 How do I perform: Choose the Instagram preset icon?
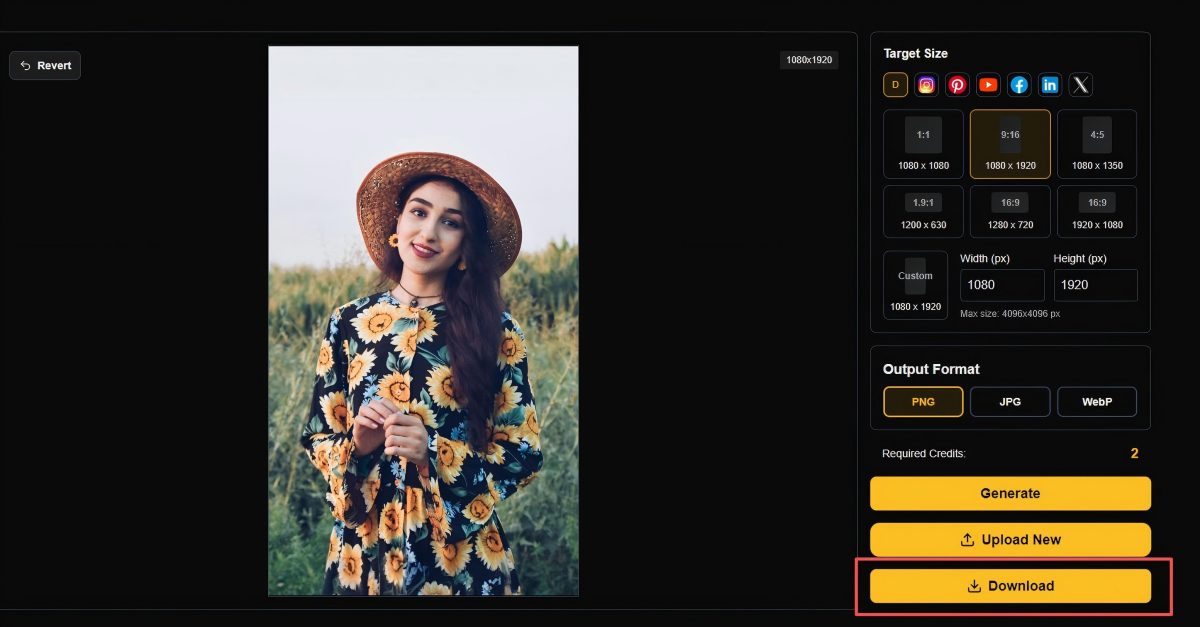(x=926, y=85)
